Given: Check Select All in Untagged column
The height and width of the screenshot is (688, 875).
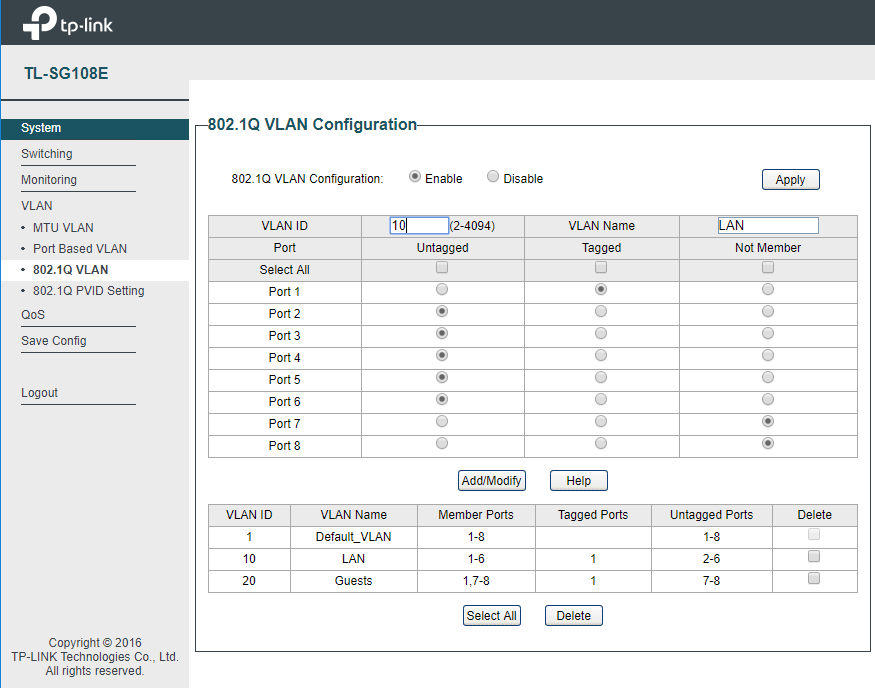Looking at the screenshot, I should [442, 268].
